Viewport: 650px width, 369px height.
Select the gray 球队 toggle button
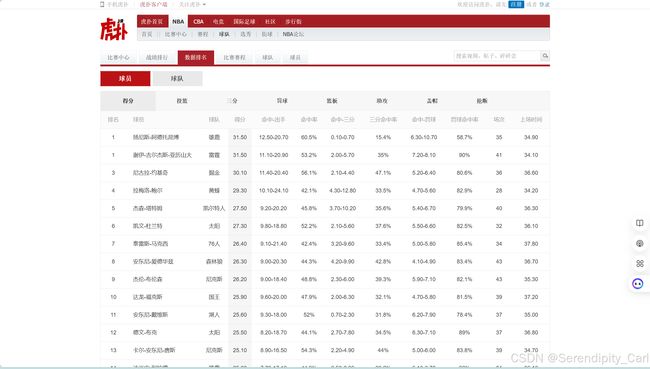click(x=177, y=78)
